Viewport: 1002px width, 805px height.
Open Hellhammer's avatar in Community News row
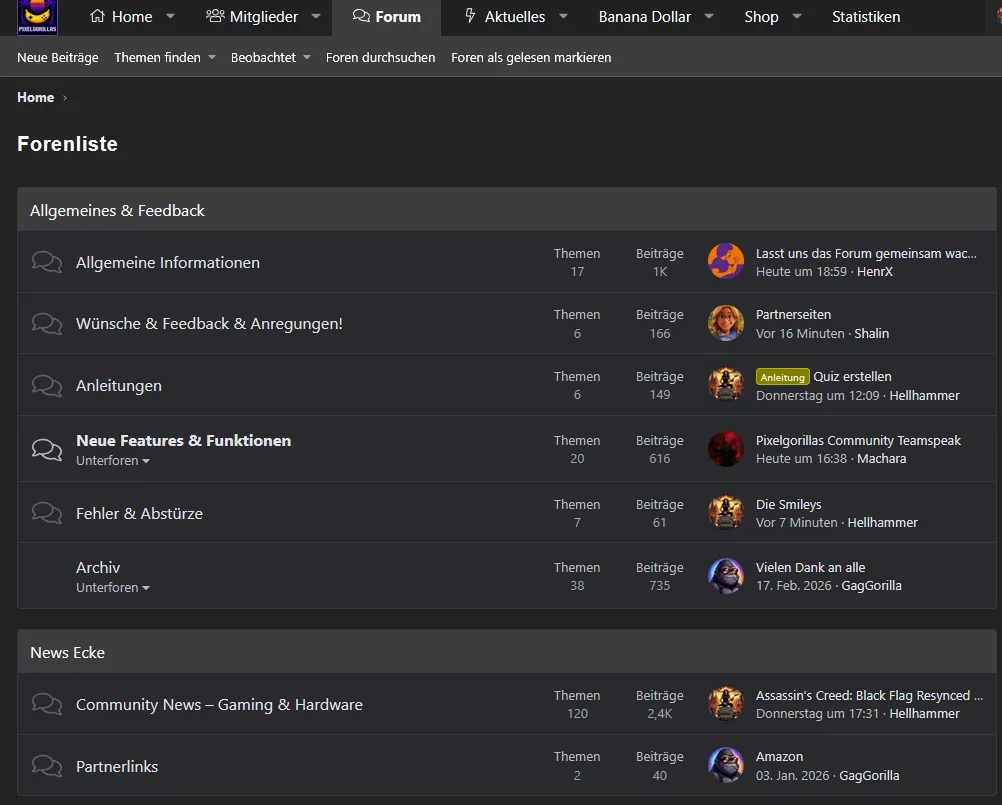click(726, 703)
